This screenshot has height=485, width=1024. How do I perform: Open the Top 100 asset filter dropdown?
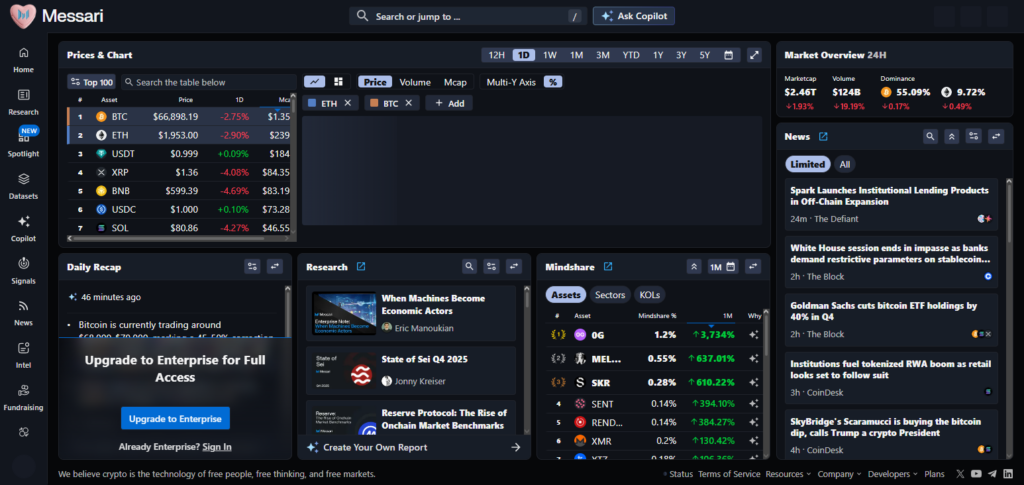(x=91, y=82)
